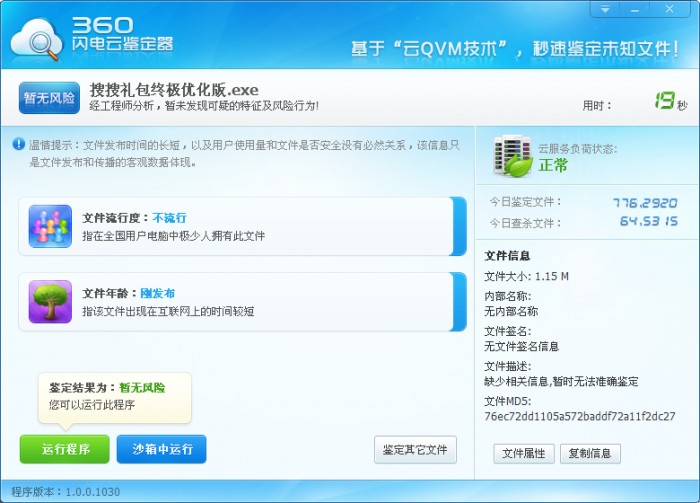Click the 今日鉴定文件 counter value
This screenshot has width=700, height=503.
pos(645,203)
